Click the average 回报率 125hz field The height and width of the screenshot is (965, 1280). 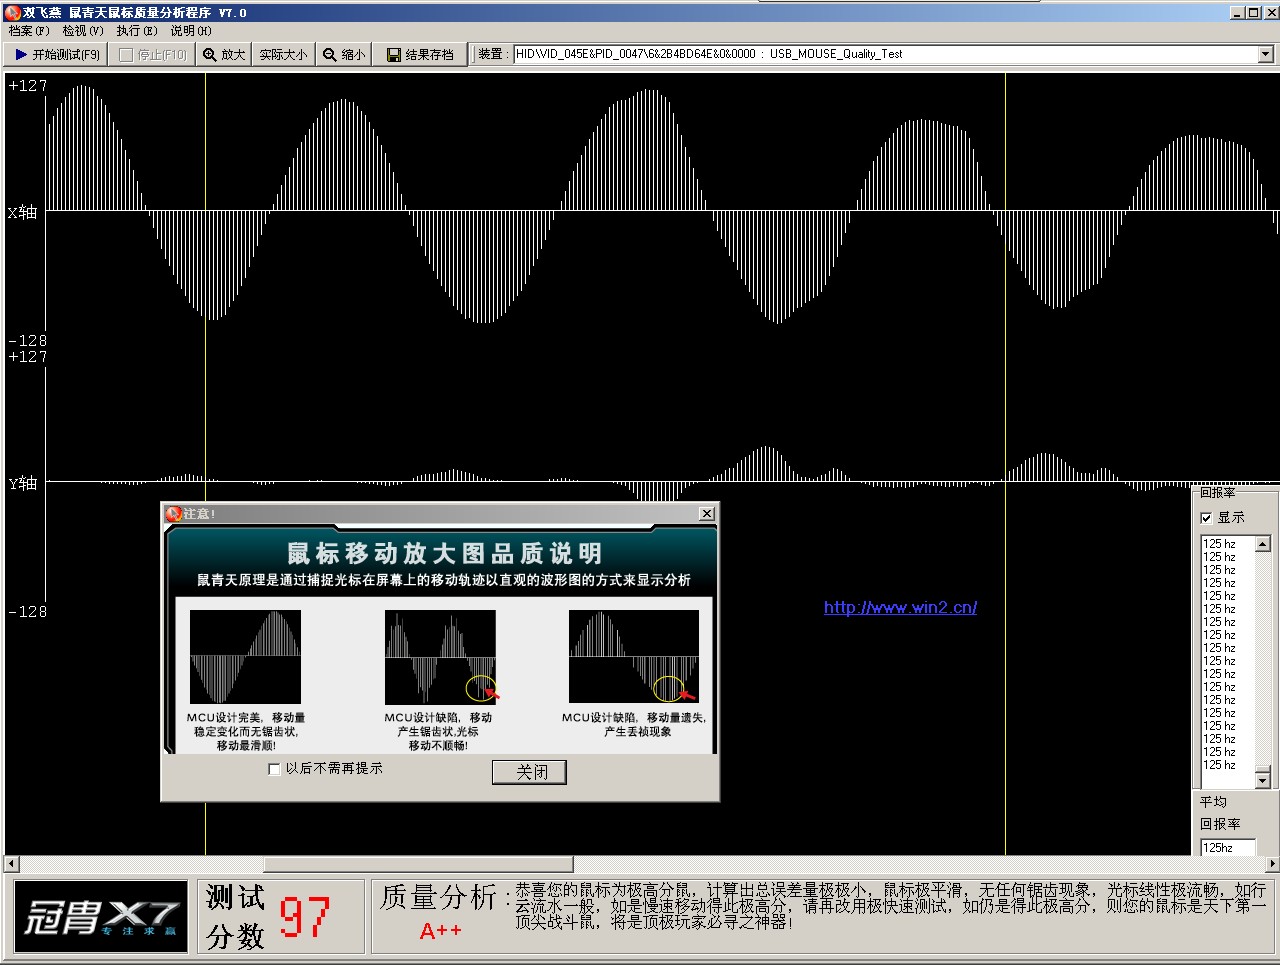1226,848
